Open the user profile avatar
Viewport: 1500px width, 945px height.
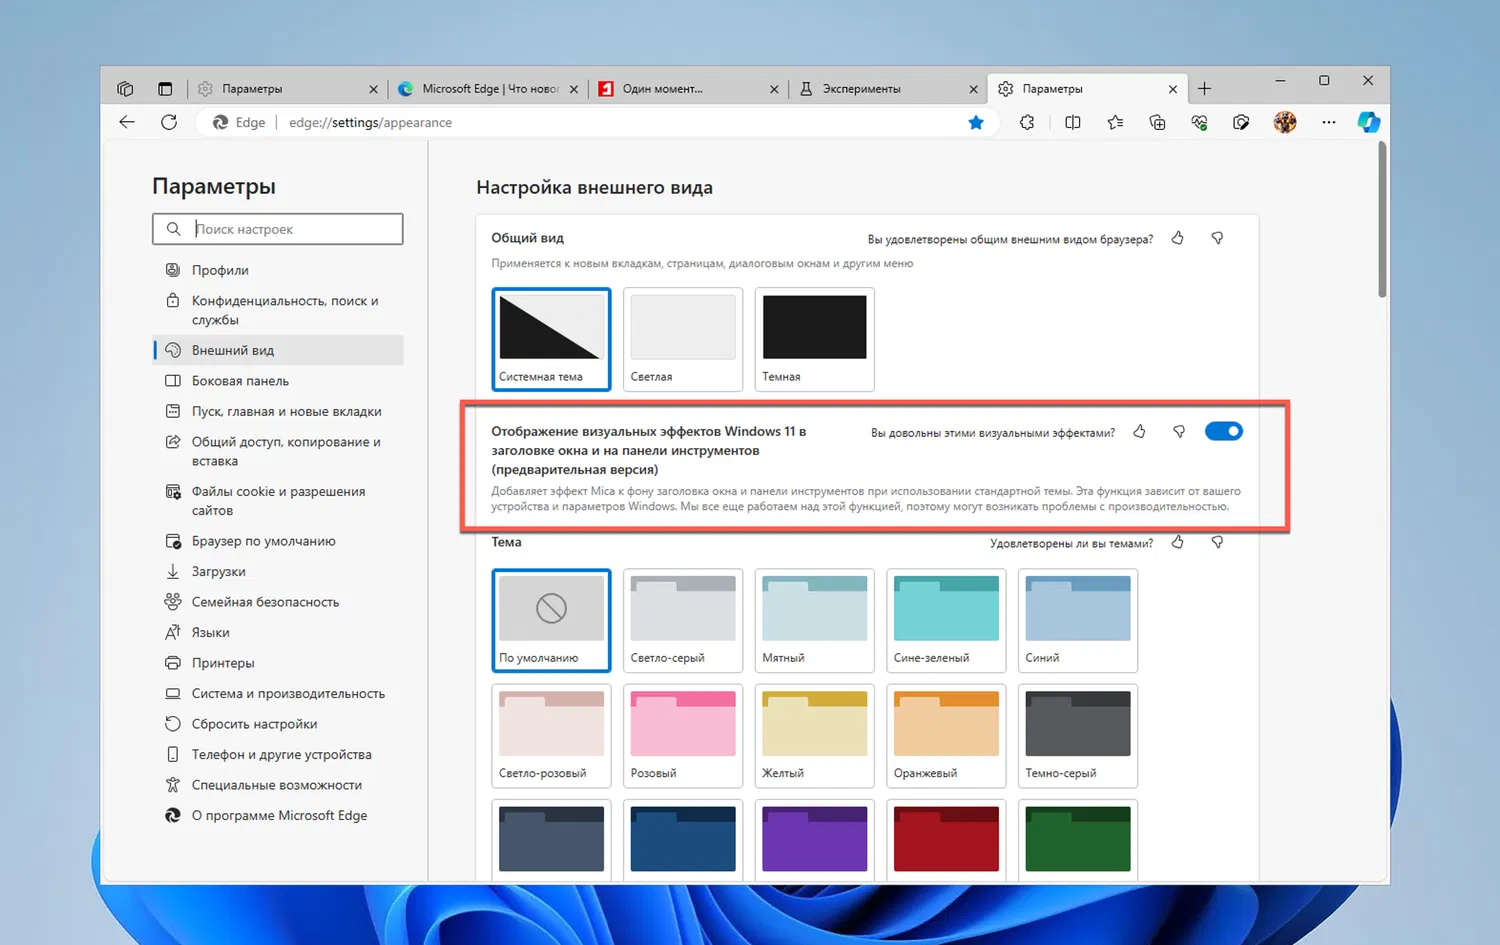click(x=1285, y=122)
